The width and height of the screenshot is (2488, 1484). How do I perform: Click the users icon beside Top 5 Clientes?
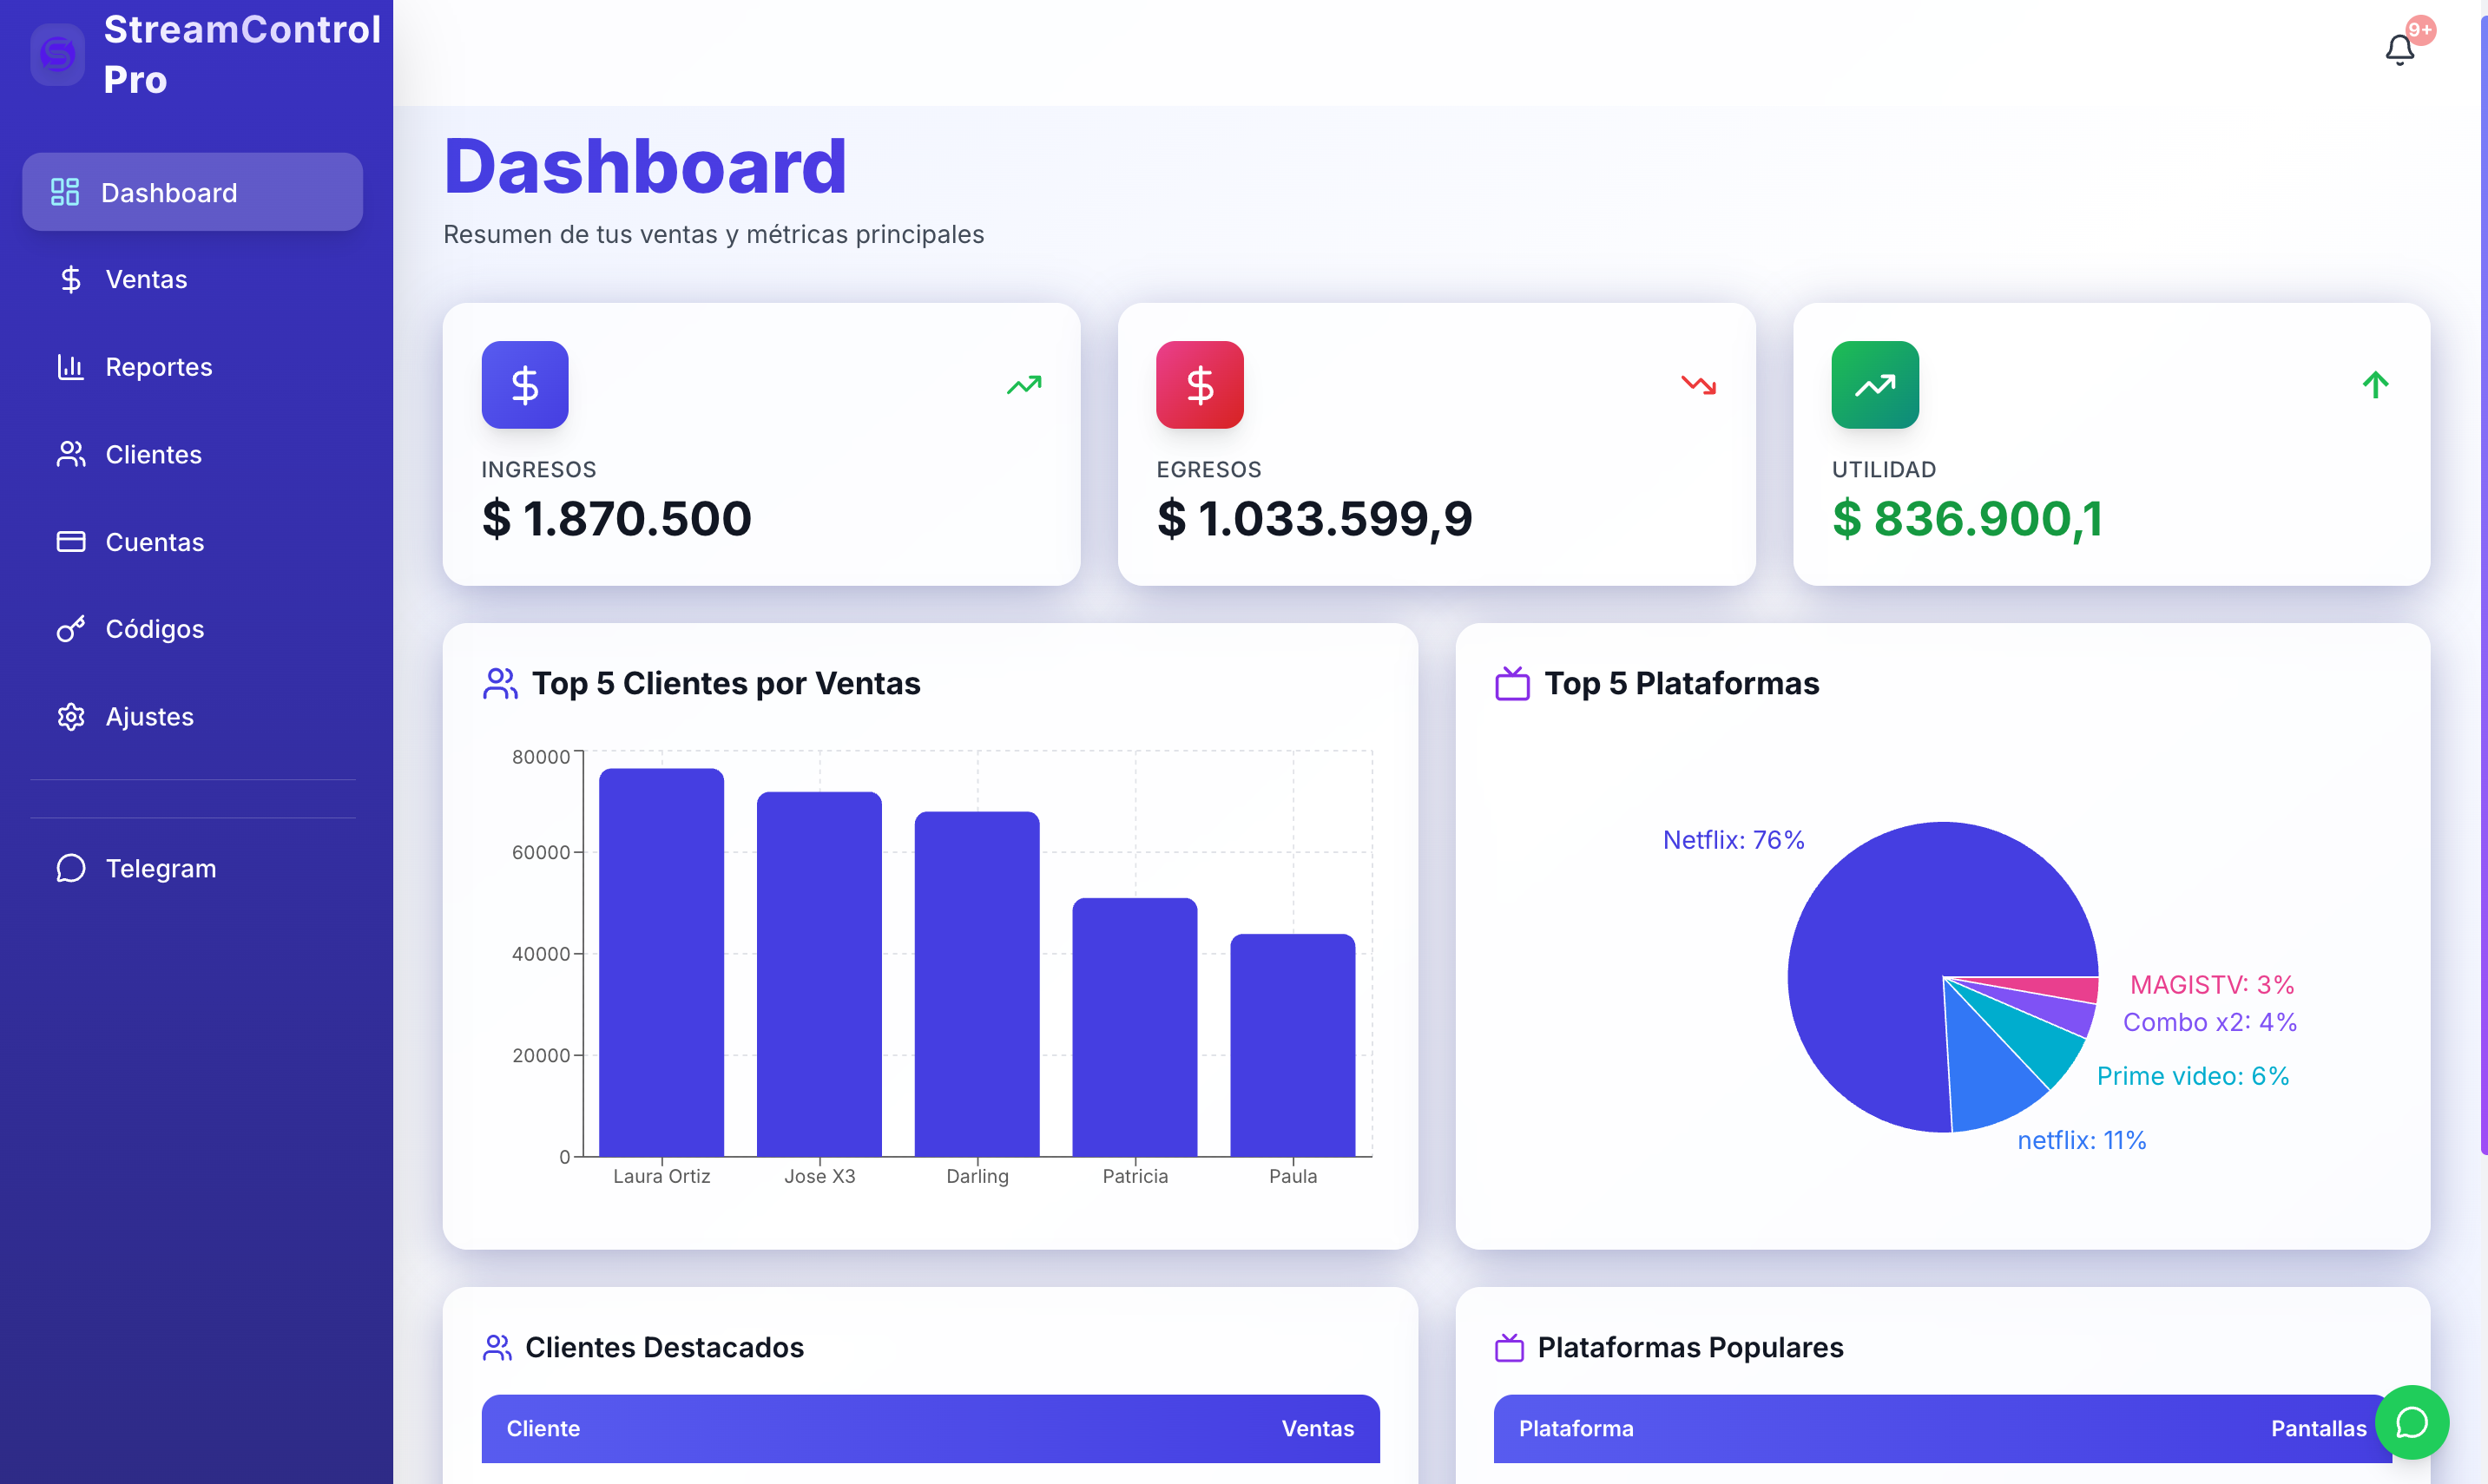[x=500, y=684]
